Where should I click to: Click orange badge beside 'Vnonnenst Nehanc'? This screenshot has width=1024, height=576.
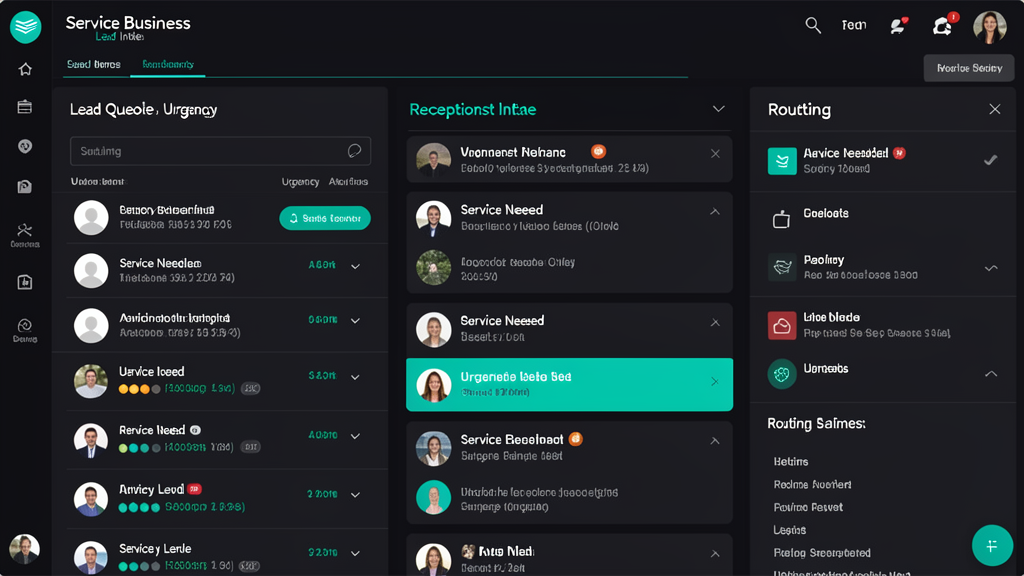click(598, 152)
